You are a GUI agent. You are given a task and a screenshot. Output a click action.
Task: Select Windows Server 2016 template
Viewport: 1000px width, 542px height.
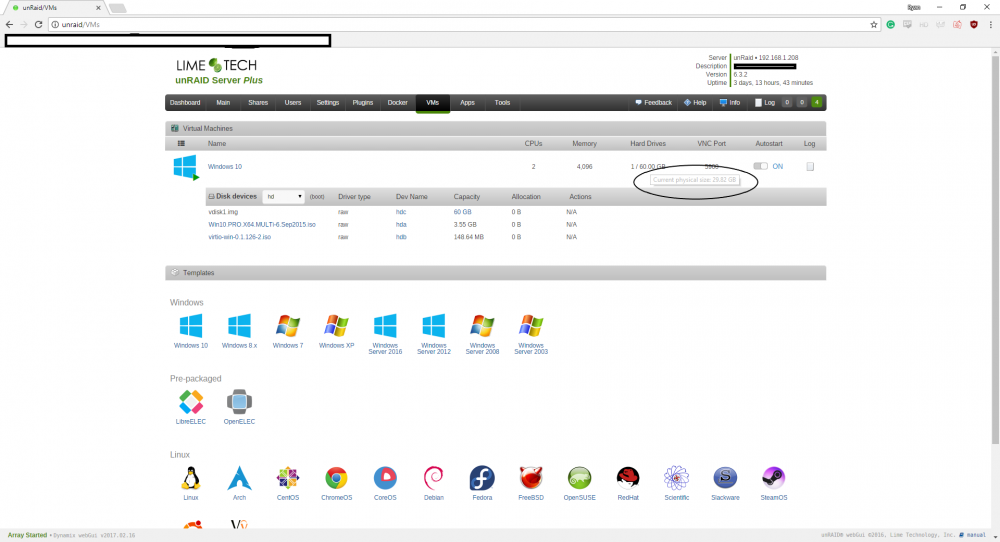[385, 326]
